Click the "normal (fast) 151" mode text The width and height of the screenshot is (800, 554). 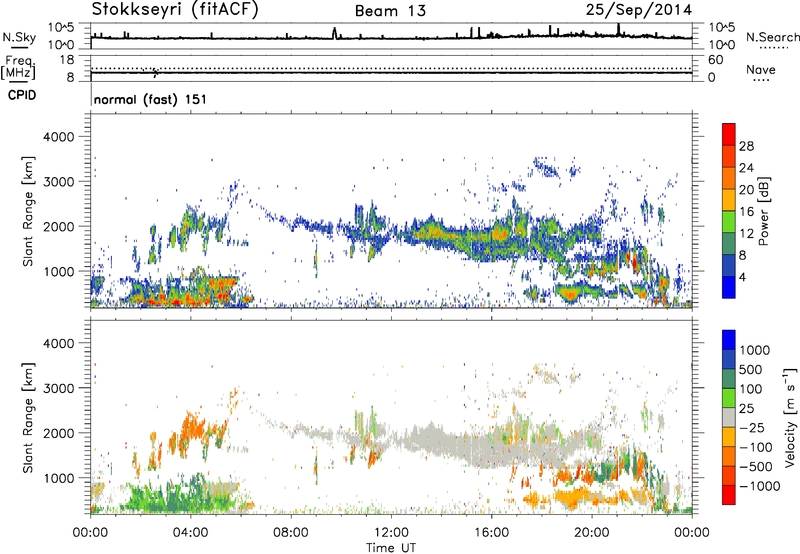[151, 99]
